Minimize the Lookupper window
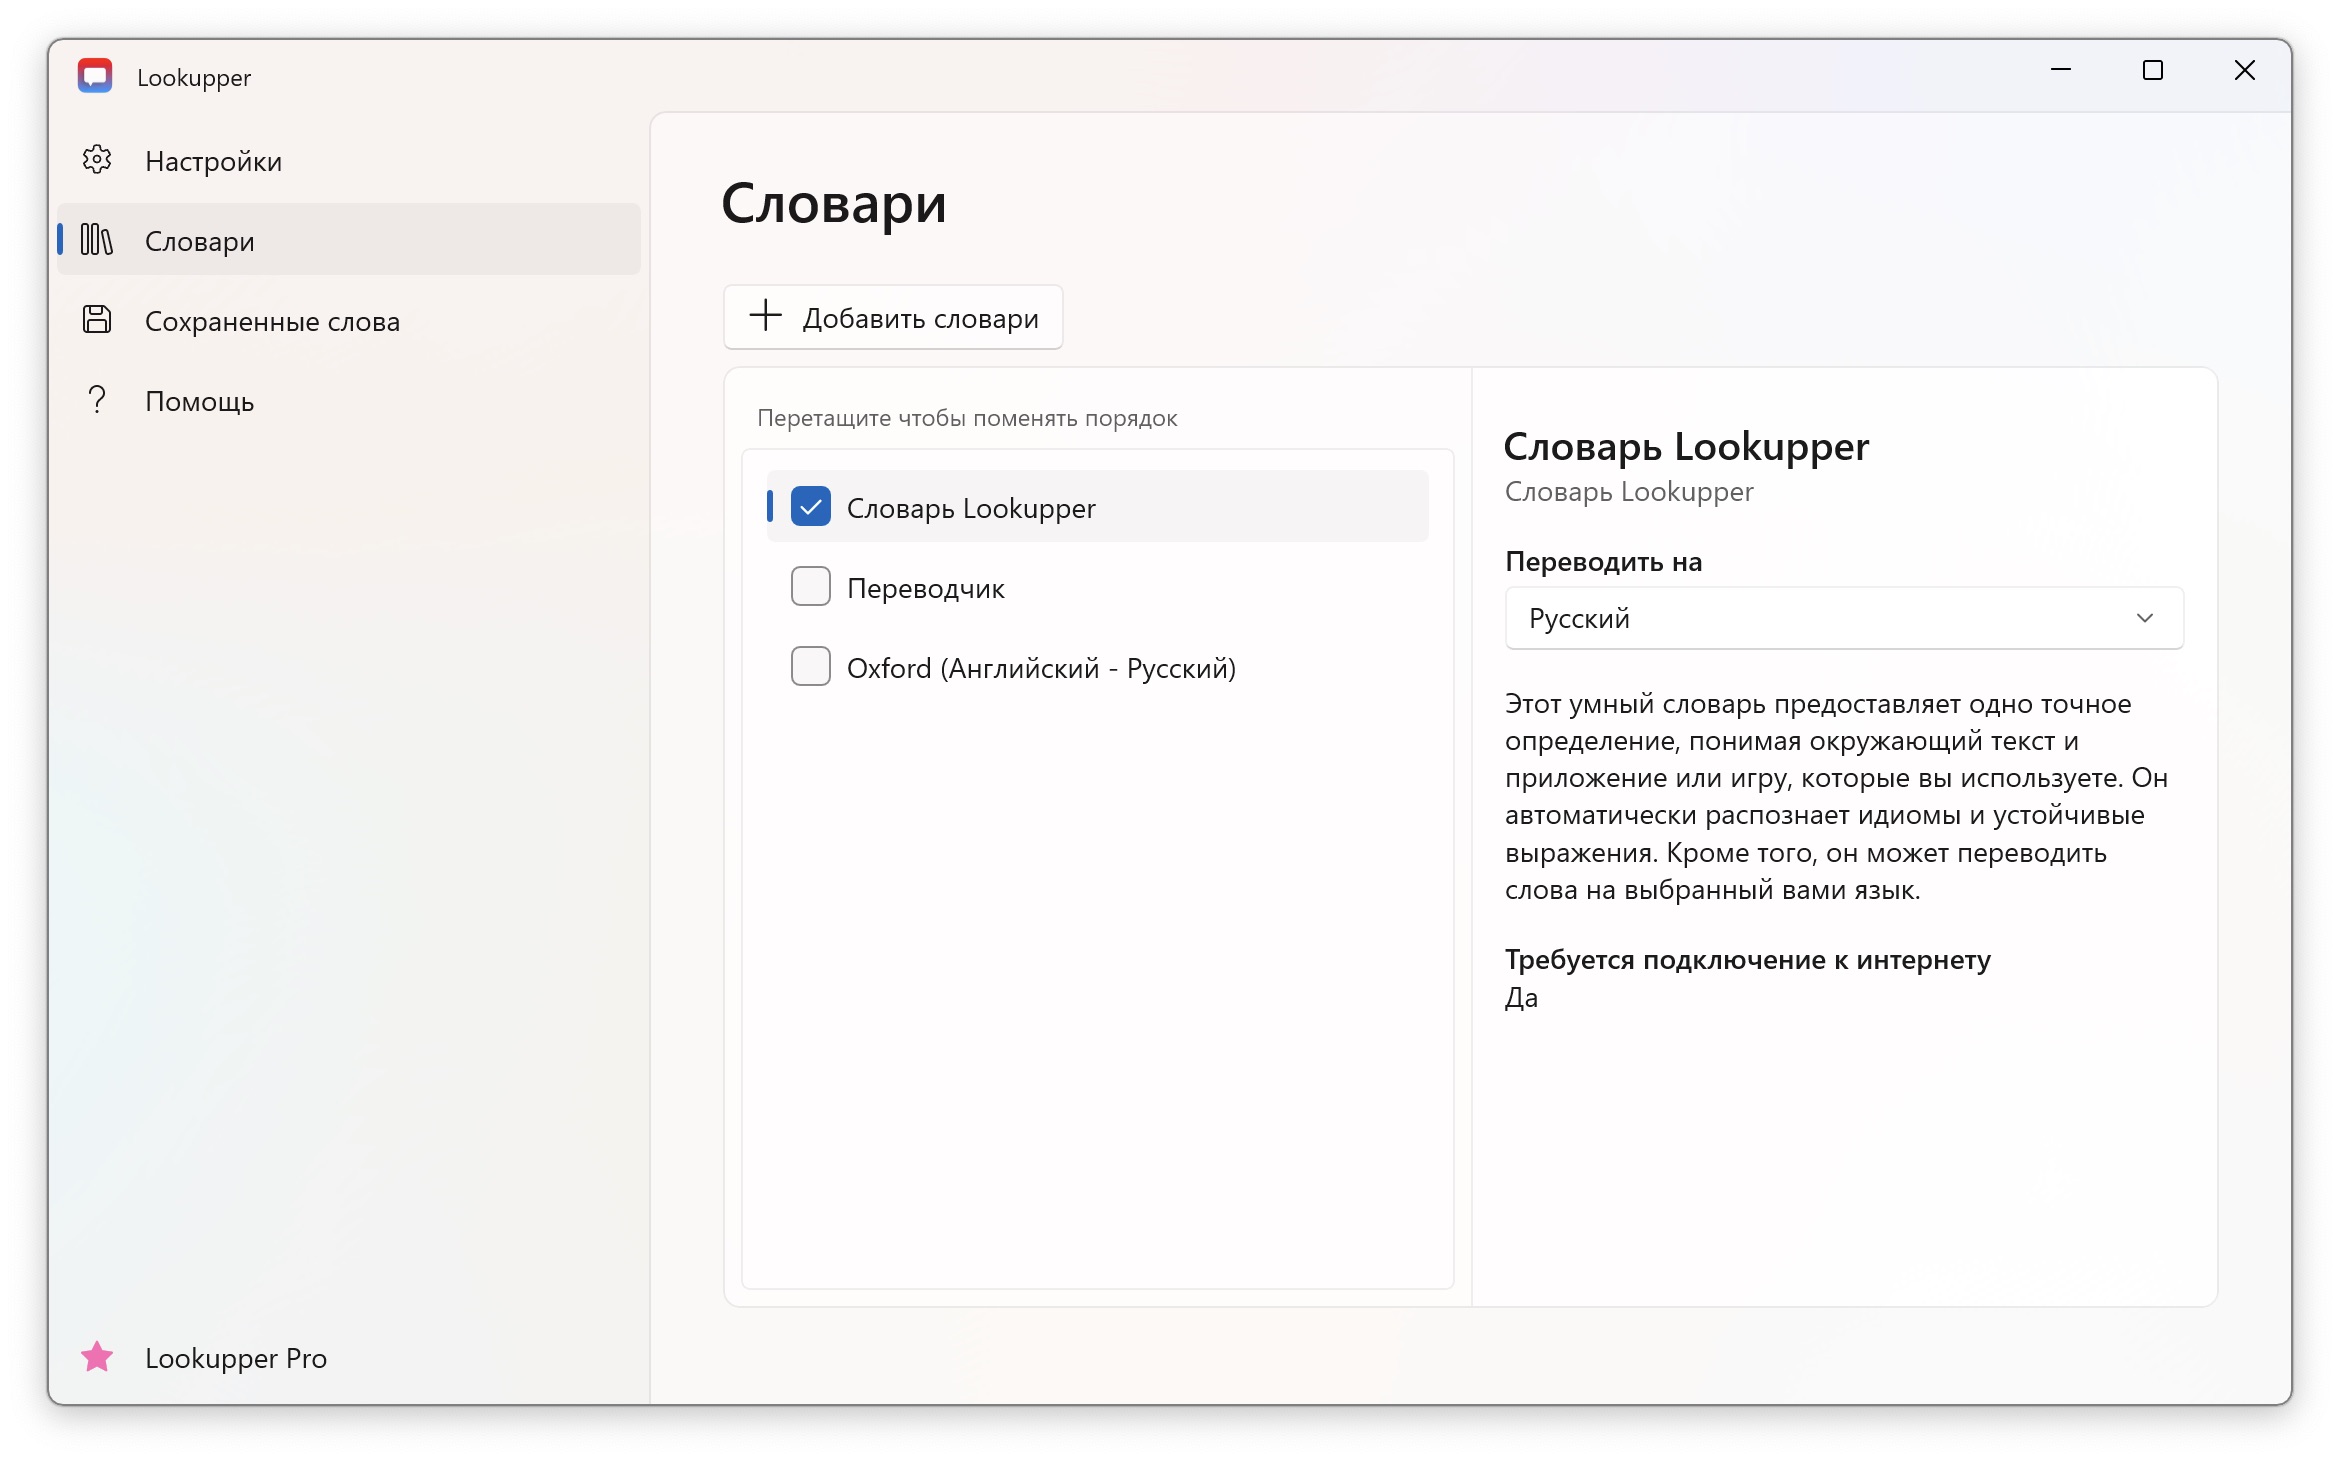The image size is (2340, 1460). click(x=2061, y=70)
